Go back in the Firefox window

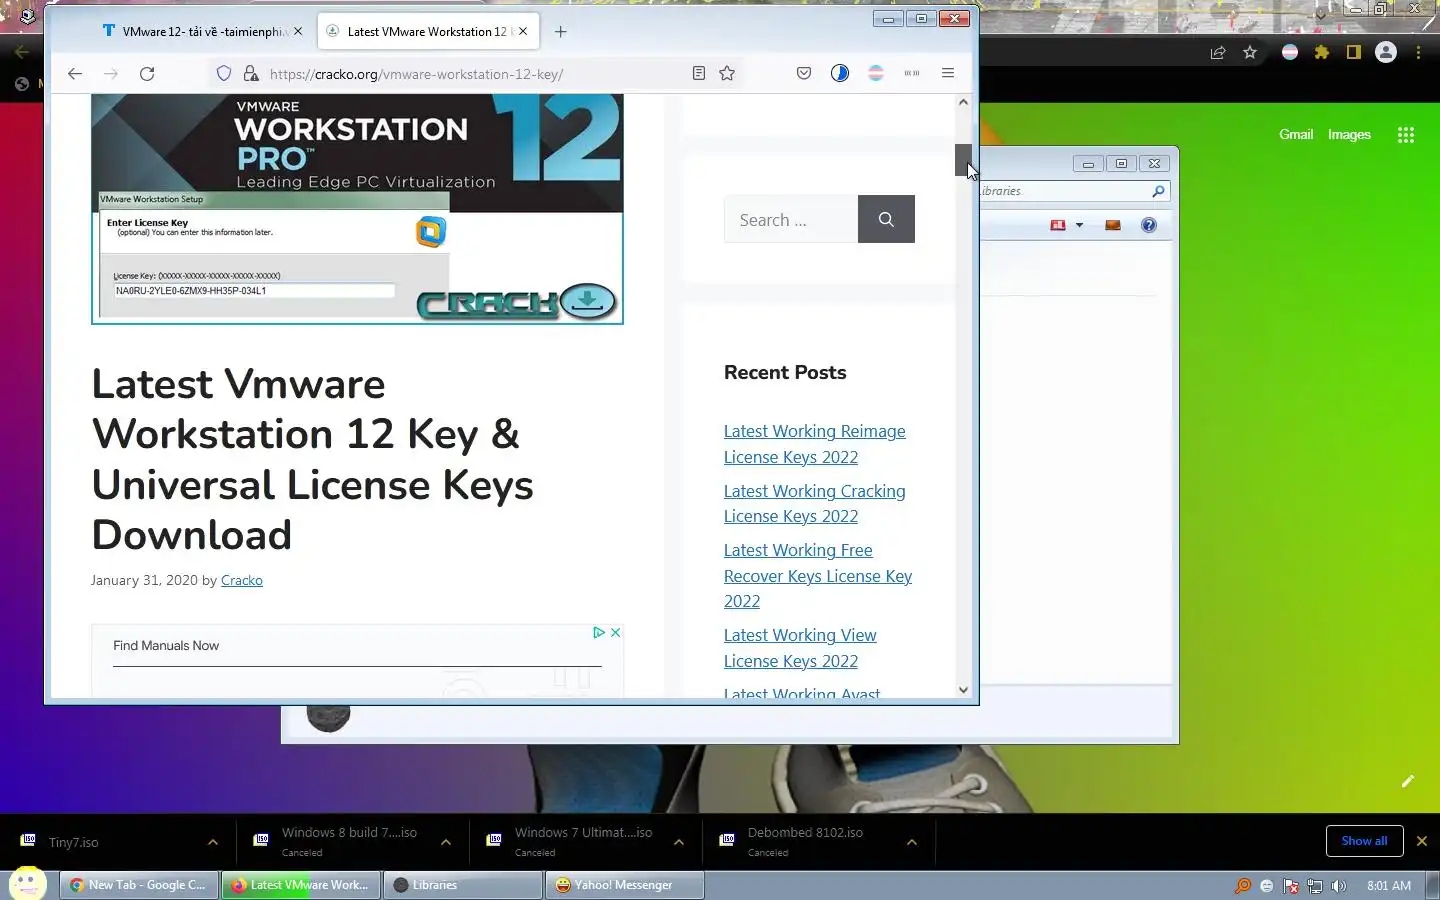coord(75,73)
